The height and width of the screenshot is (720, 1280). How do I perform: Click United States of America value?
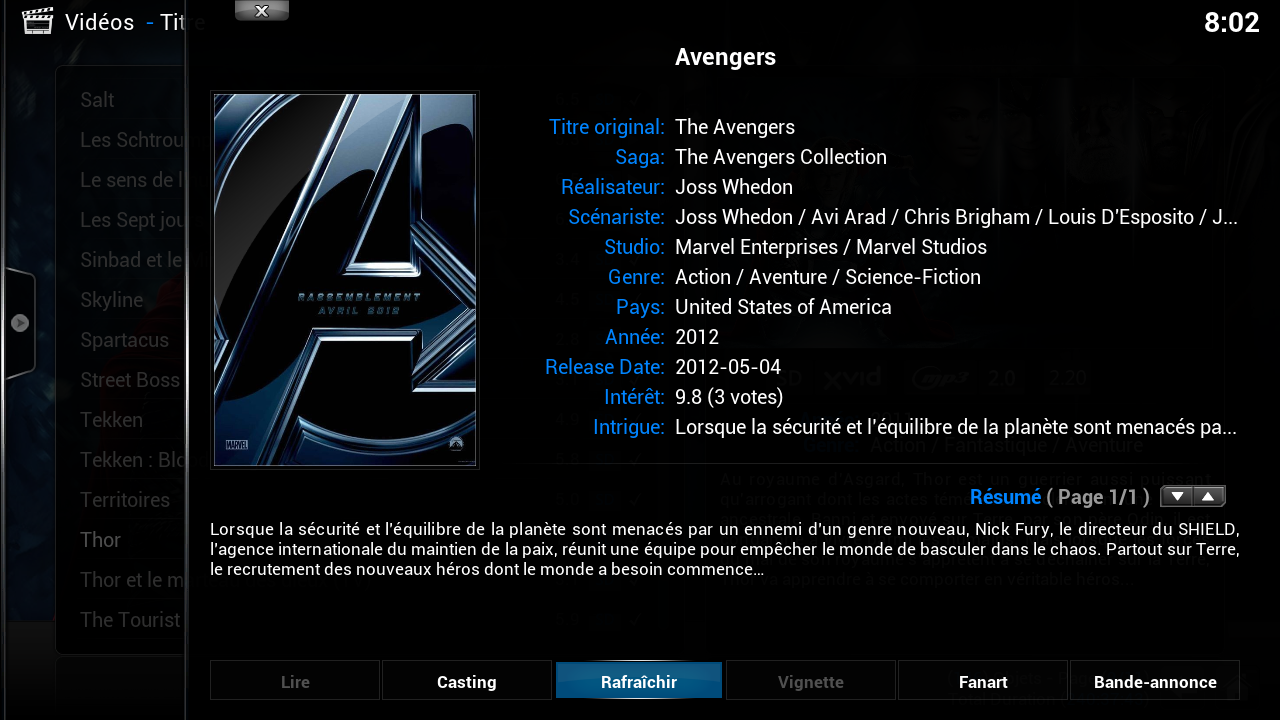click(783, 307)
